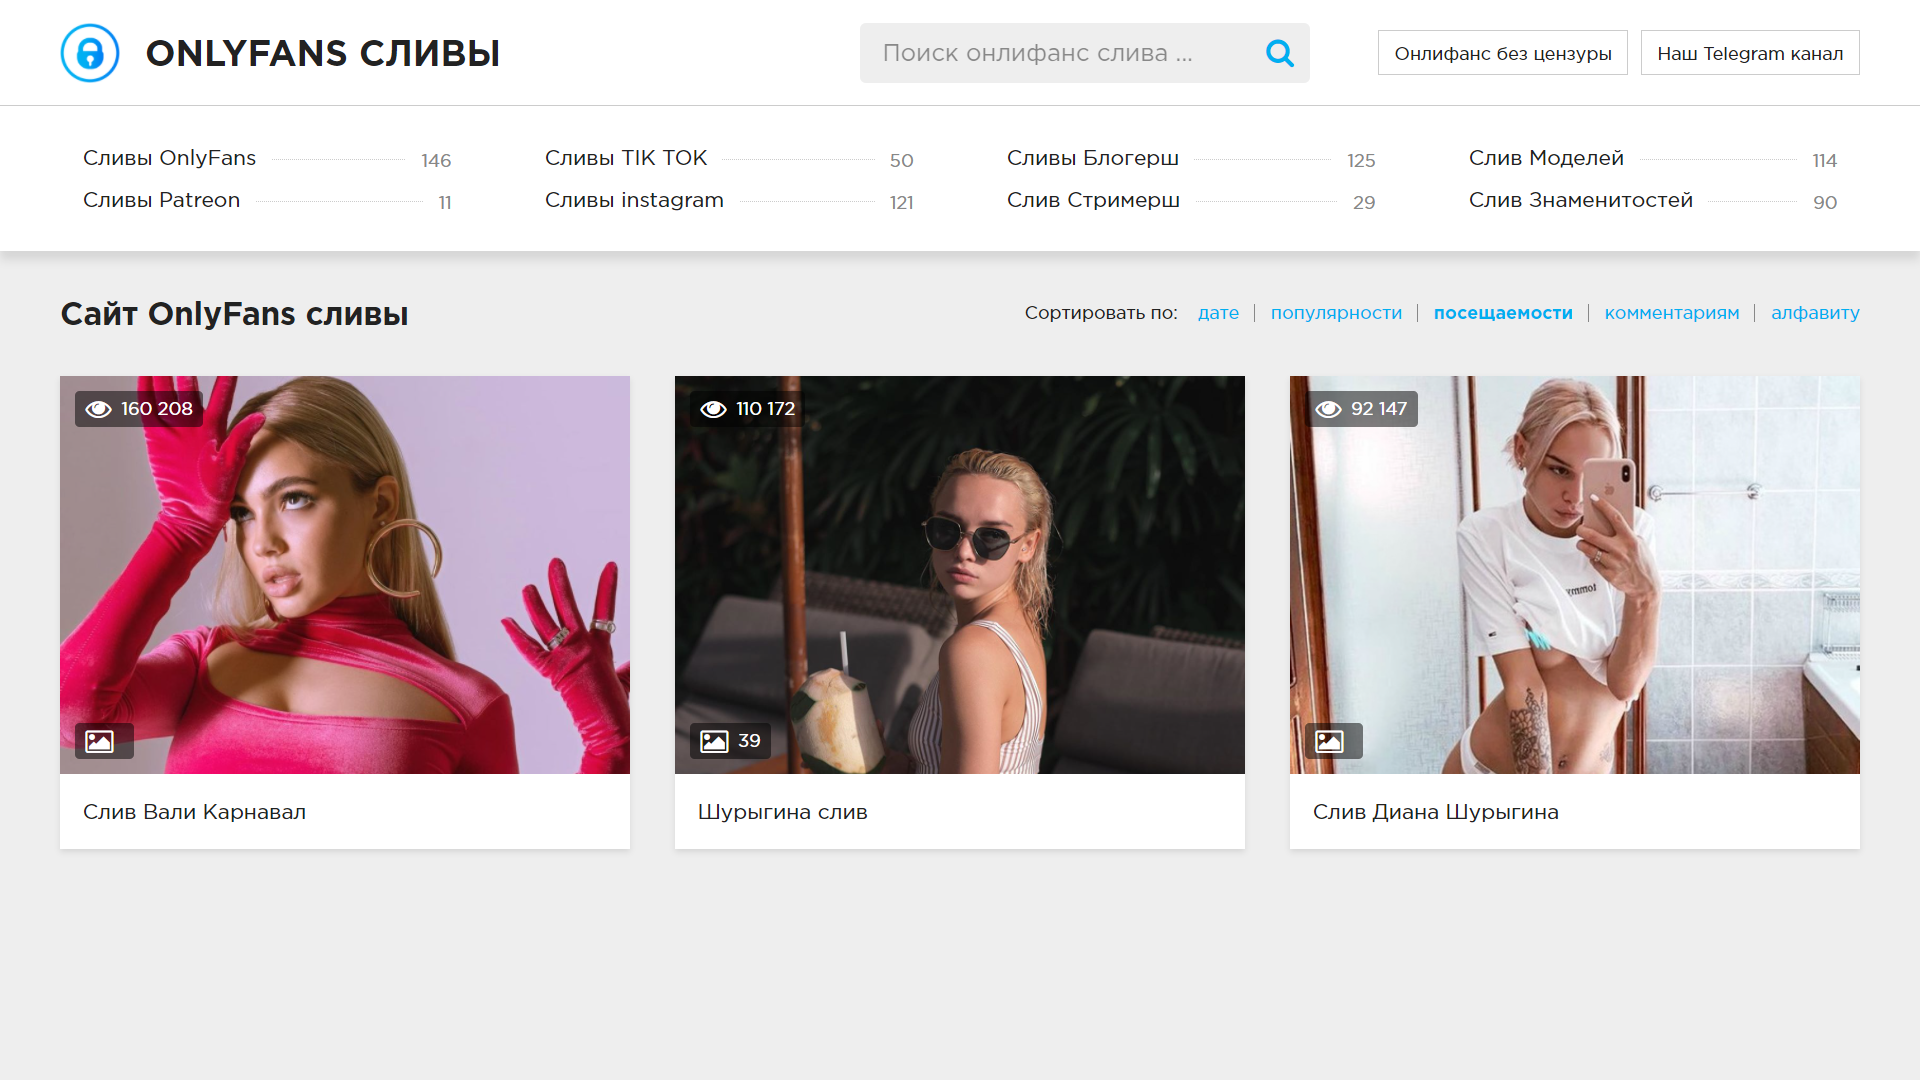Sort by посещаемости

tap(1503, 313)
